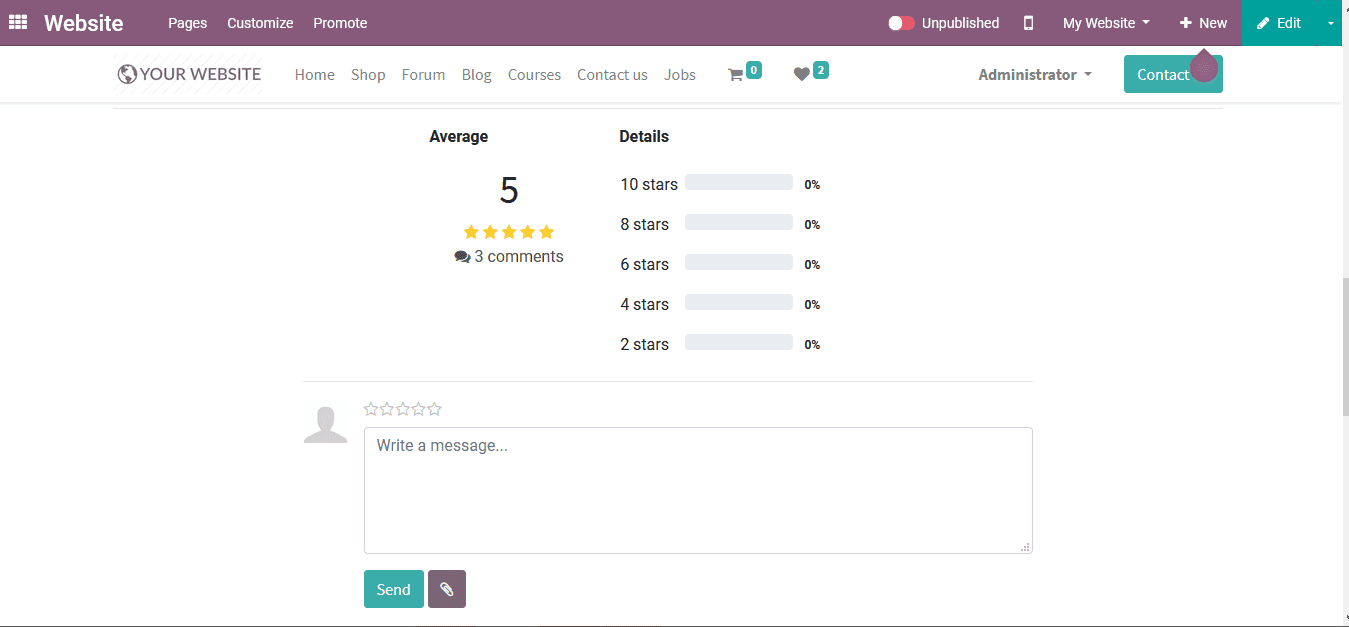Image resolution: width=1349 pixels, height=627 pixels.
Task: Click the comments bubble icon
Action: pyautogui.click(x=462, y=257)
